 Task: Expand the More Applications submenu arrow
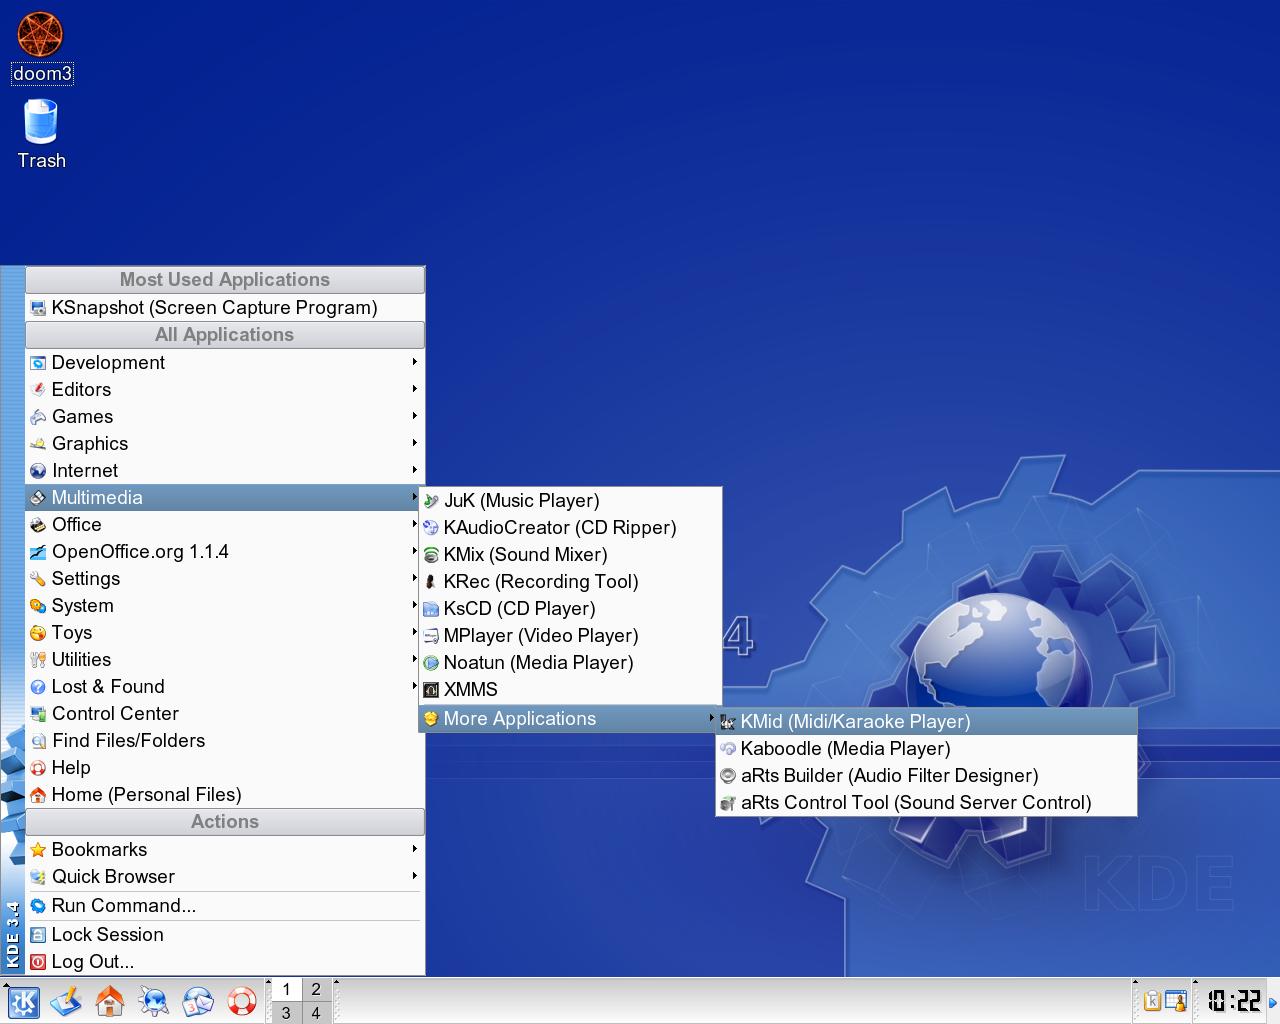coord(711,718)
